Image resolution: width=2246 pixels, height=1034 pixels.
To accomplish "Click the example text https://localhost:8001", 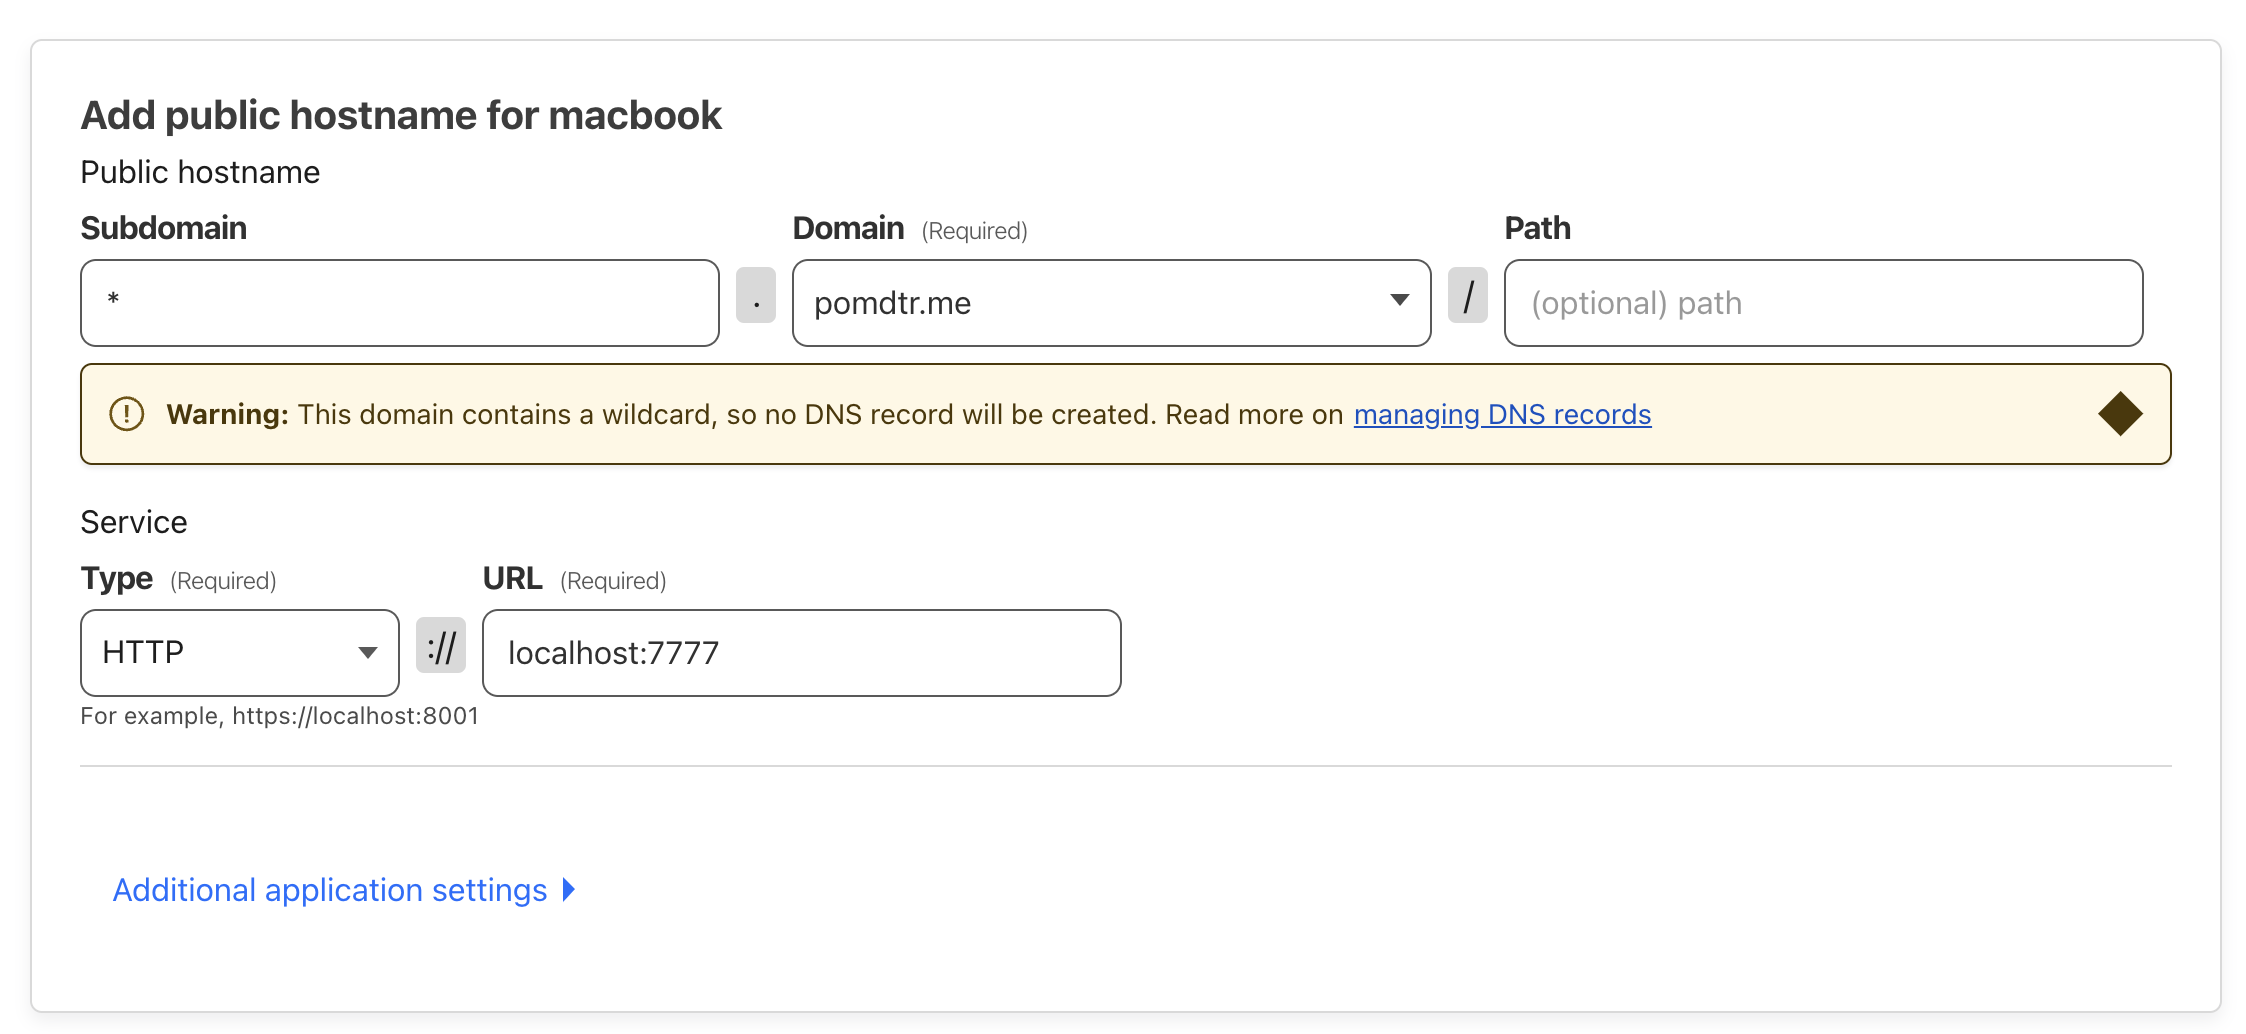I will click(x=355, y=716).
